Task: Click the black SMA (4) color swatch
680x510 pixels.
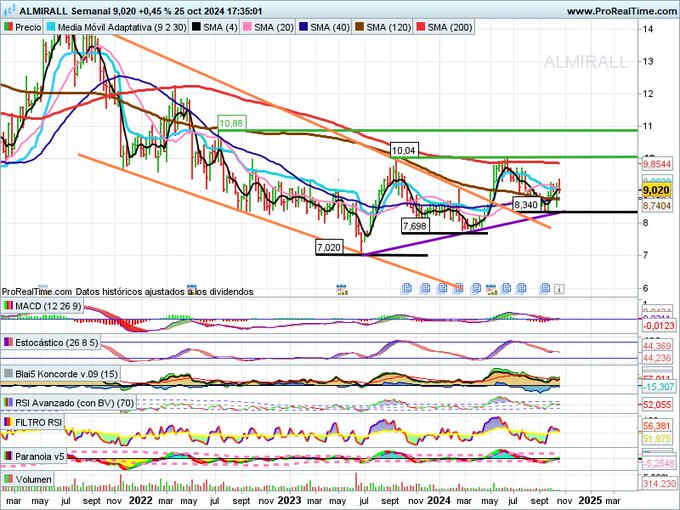Action: click(x=196, y=27)
